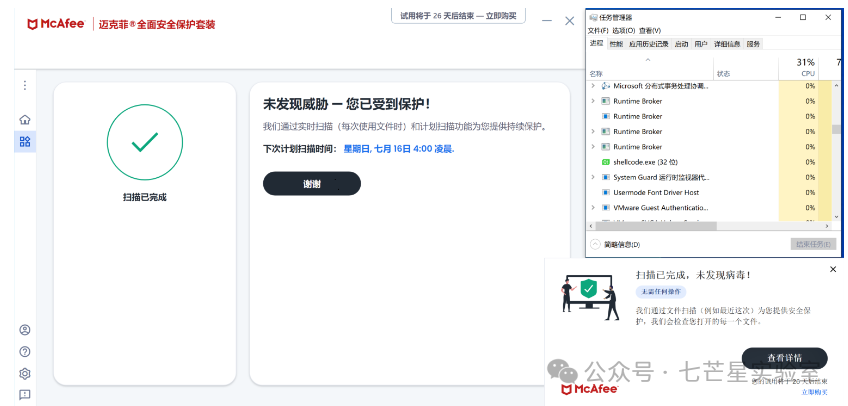Select the System Guard 运行时监视器 row
848x406 pixels.
click(x=709, y=177)
